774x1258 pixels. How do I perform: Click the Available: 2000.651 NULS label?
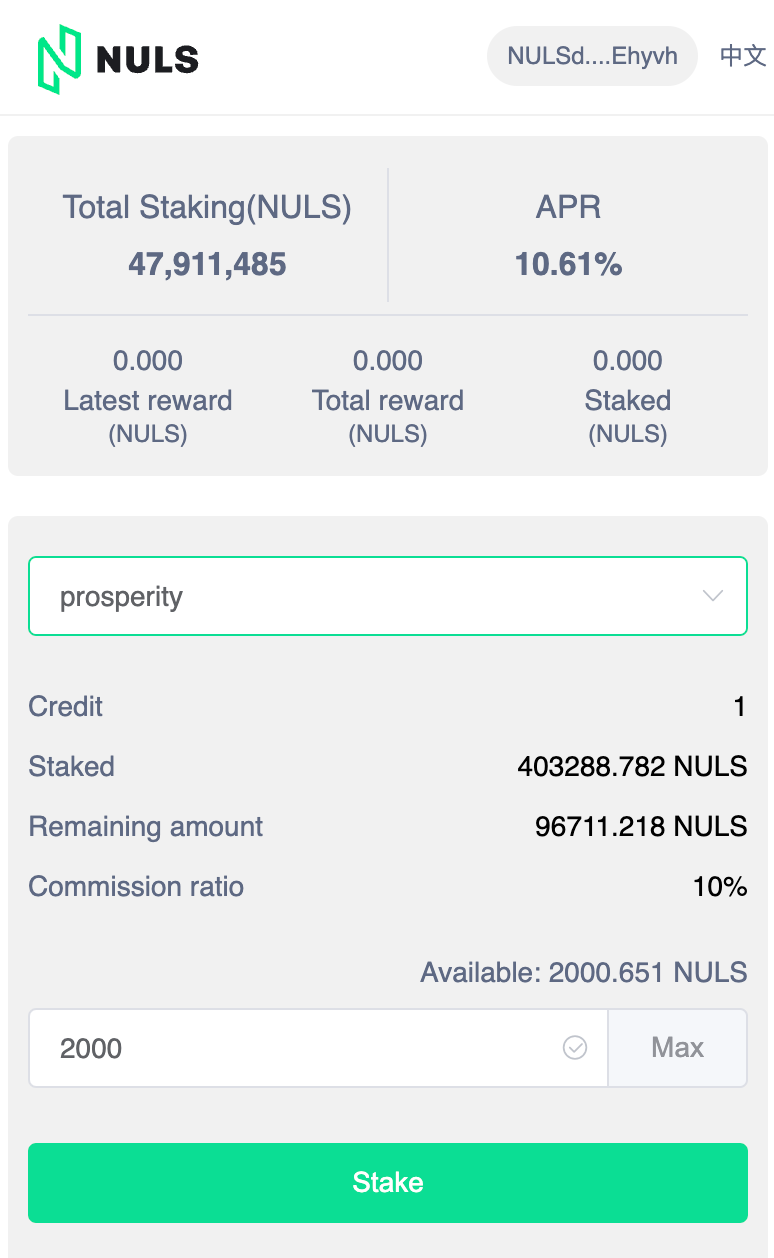coord(584,972)
